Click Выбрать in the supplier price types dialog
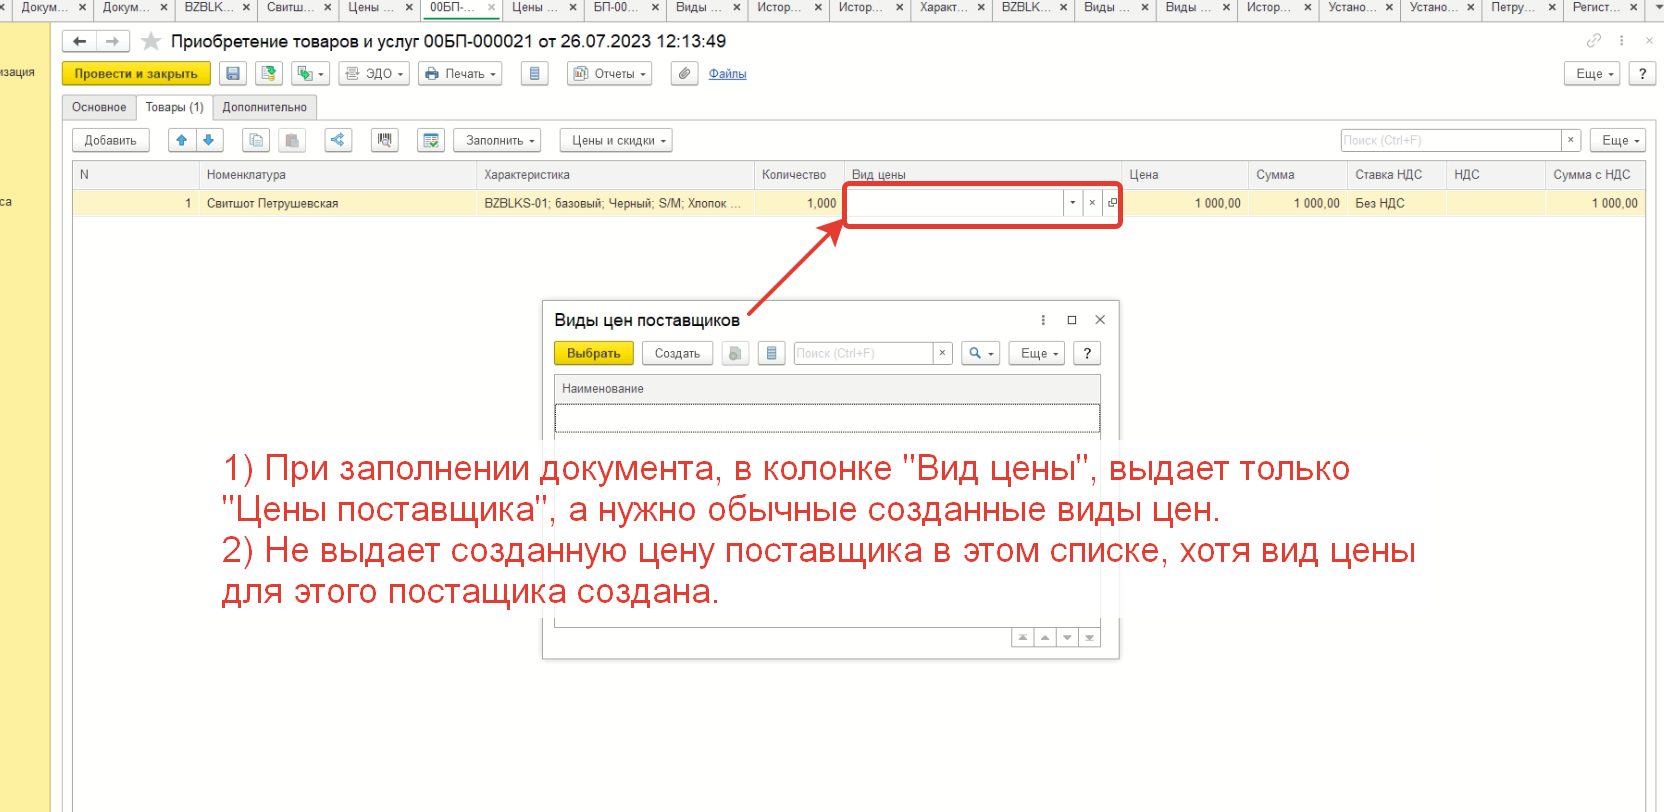The image size is (1664, 812). 593,353
